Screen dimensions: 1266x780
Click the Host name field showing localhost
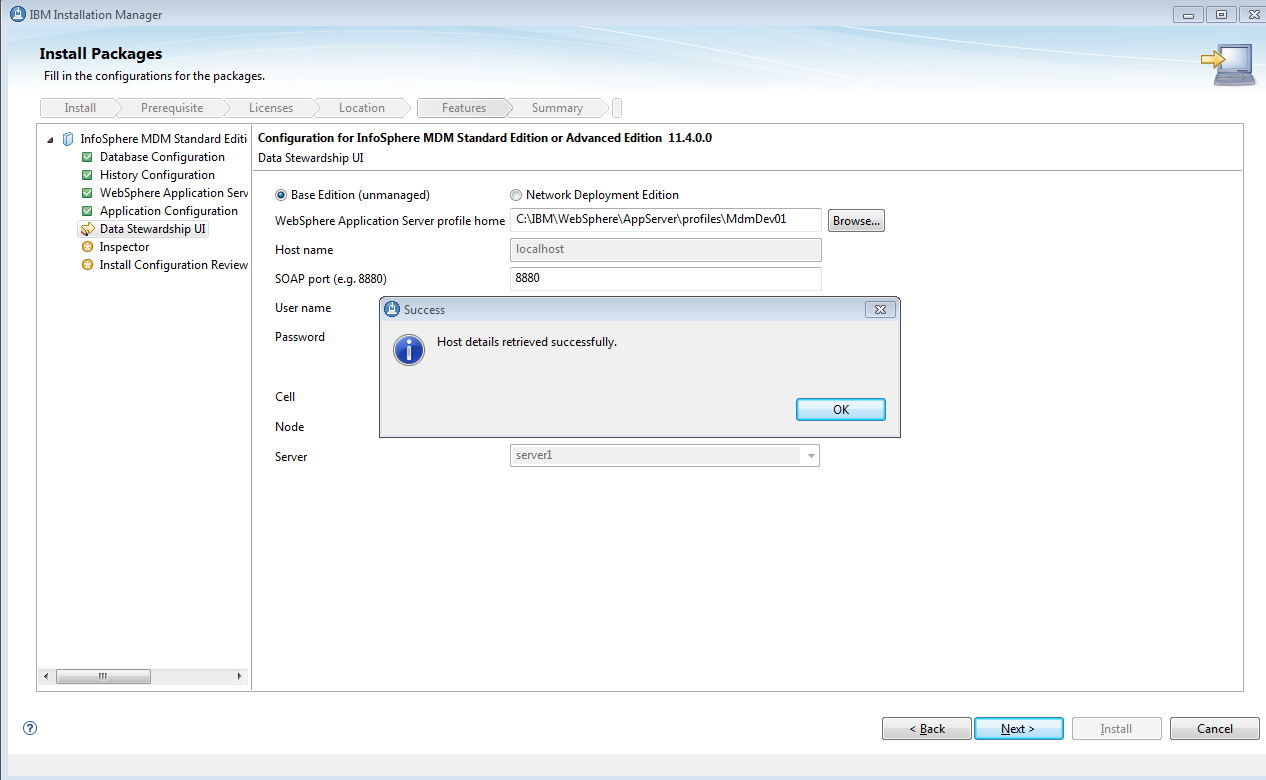666,249
